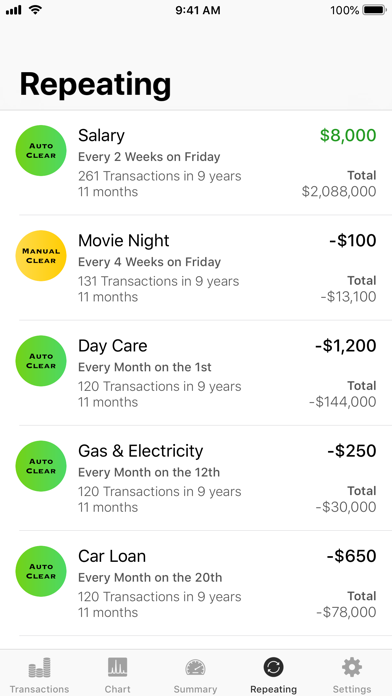Open the Transactions tab coins icon
The width and height of the screenshot is (392, 696).
40,667
